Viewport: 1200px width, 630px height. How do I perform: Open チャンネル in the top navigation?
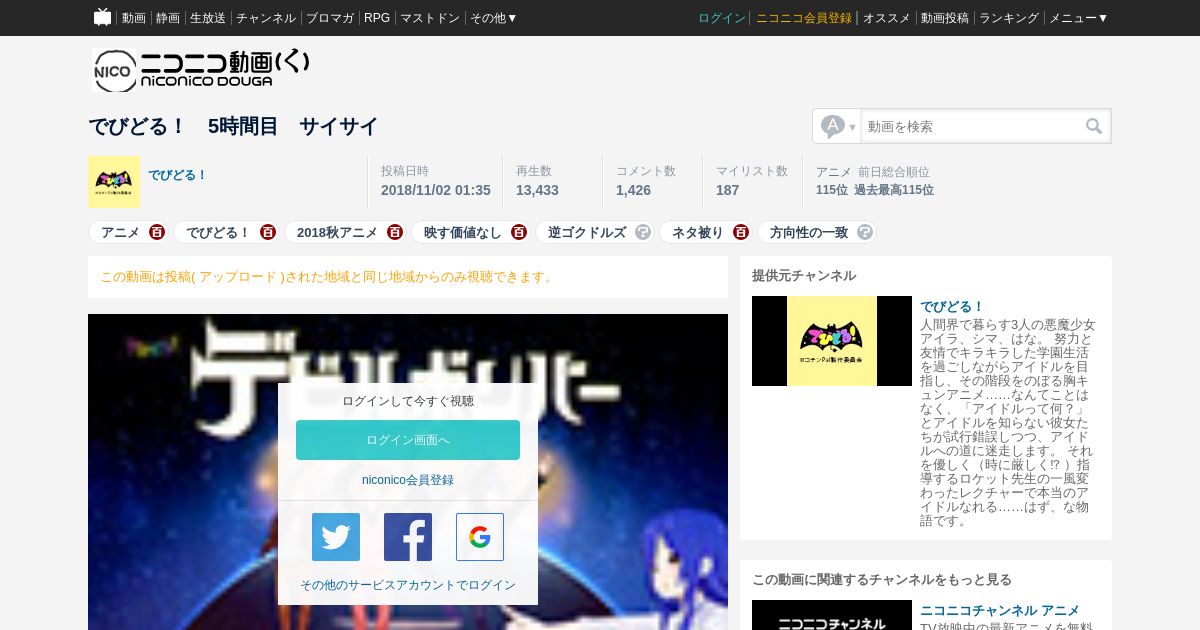(266, 18)
